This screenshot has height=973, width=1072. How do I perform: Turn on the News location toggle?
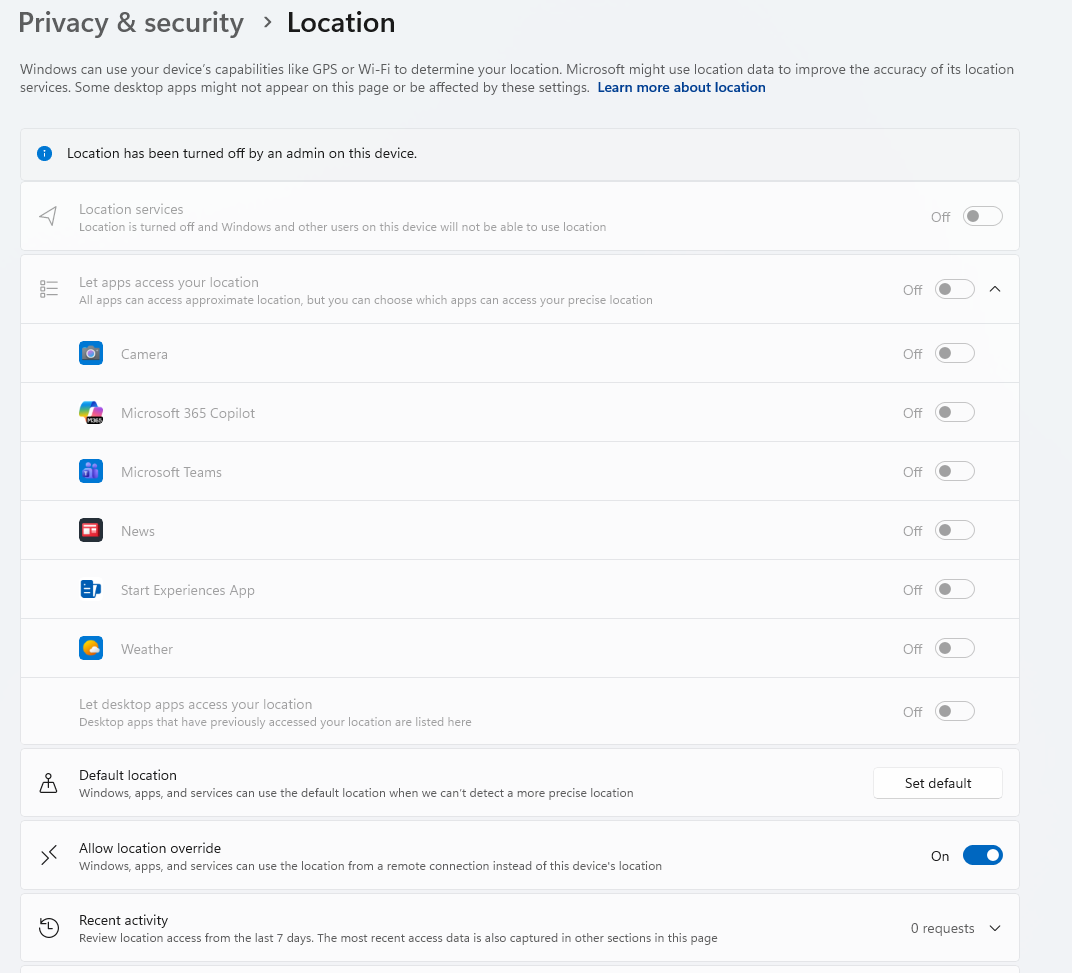pyautogui.click(x=954, y=531)
